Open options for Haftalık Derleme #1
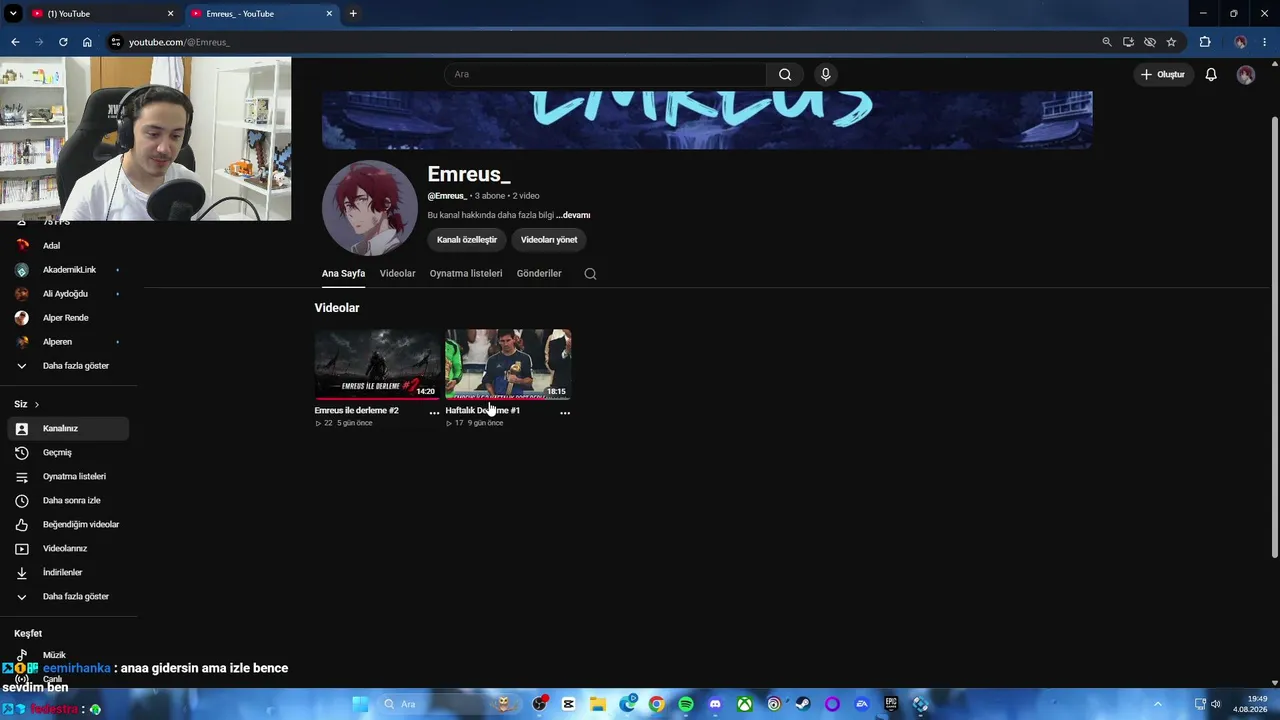 coord(565,413)
